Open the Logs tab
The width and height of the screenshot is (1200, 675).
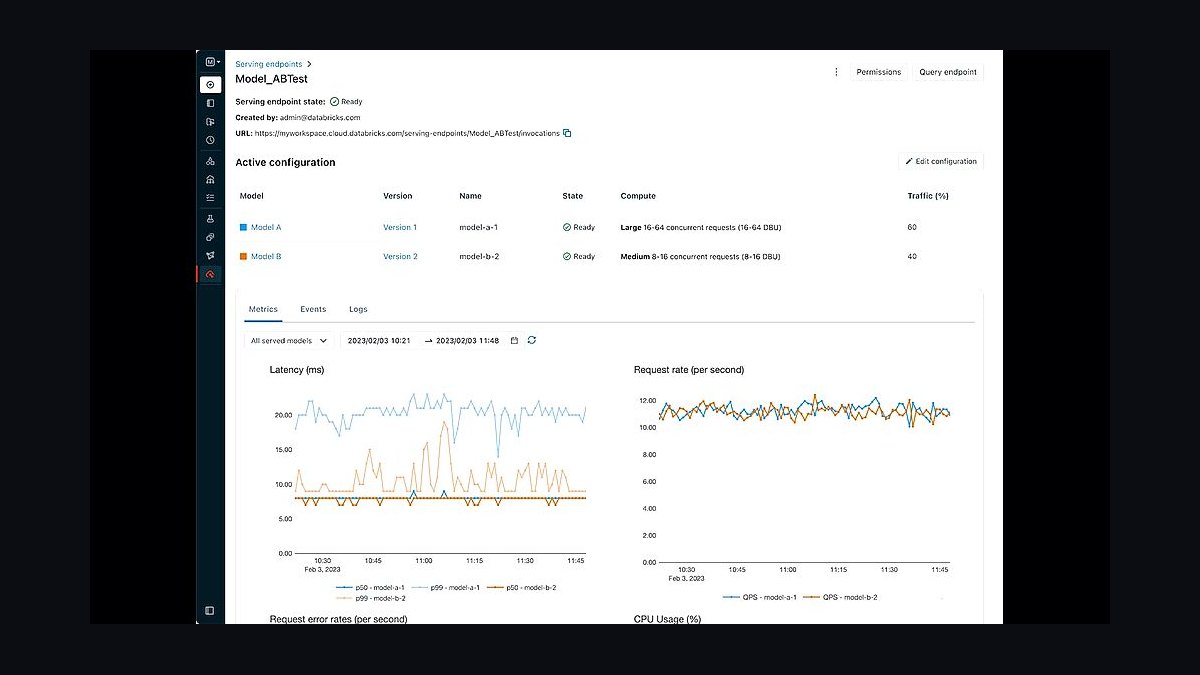[358, 310]
